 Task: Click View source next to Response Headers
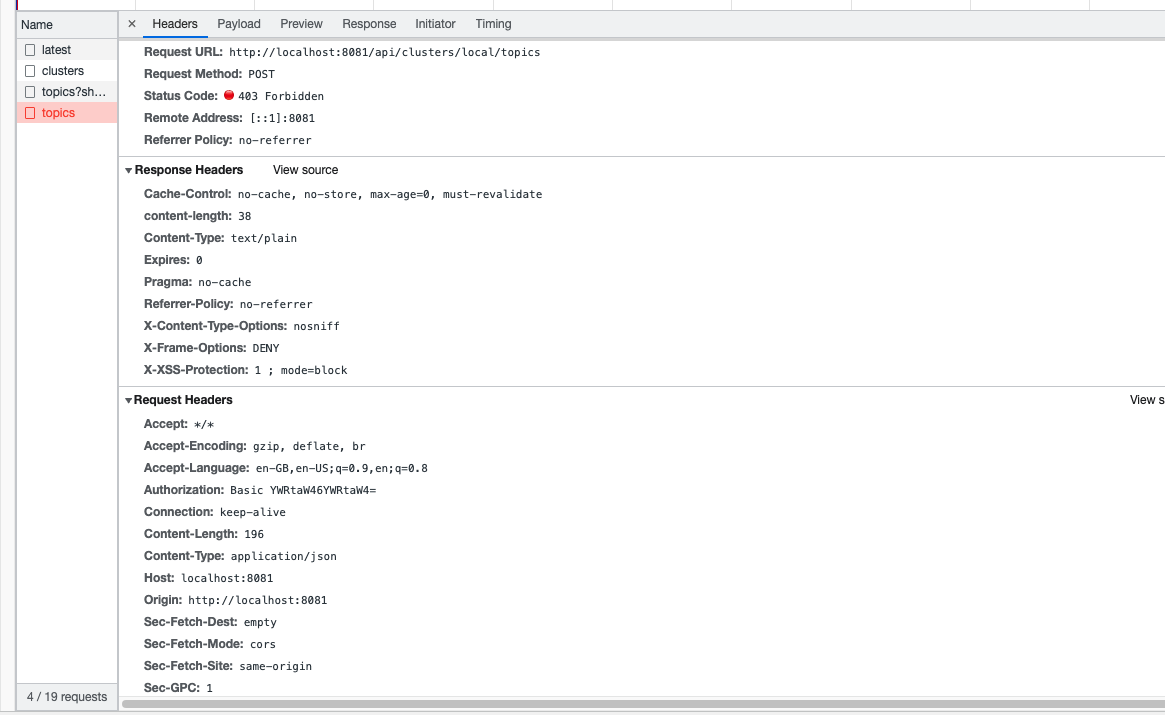click(305, 169)
